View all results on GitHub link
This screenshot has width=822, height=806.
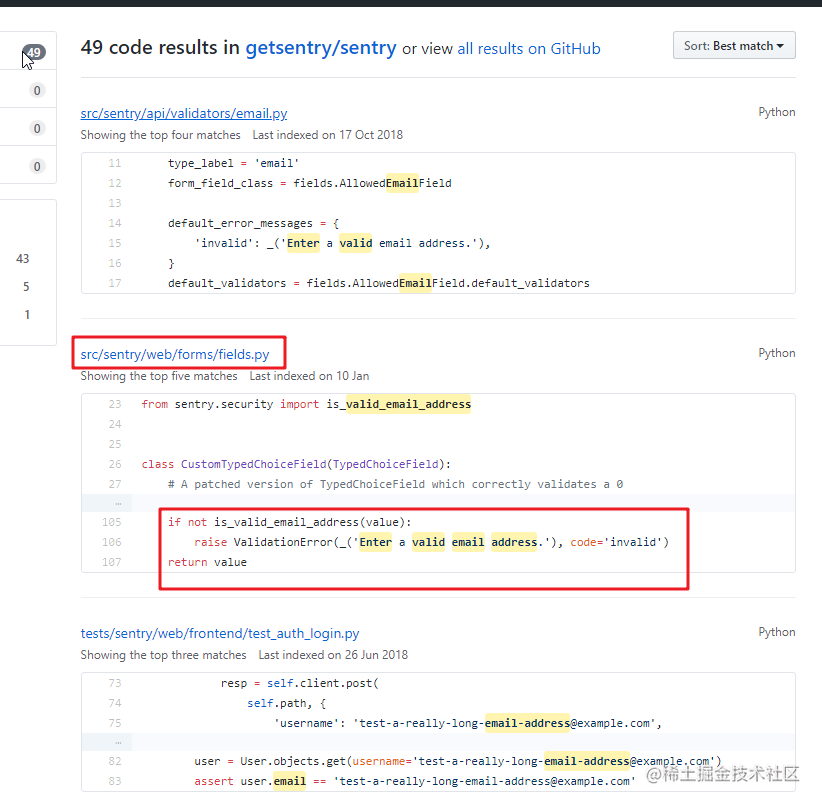pos(528,49)
